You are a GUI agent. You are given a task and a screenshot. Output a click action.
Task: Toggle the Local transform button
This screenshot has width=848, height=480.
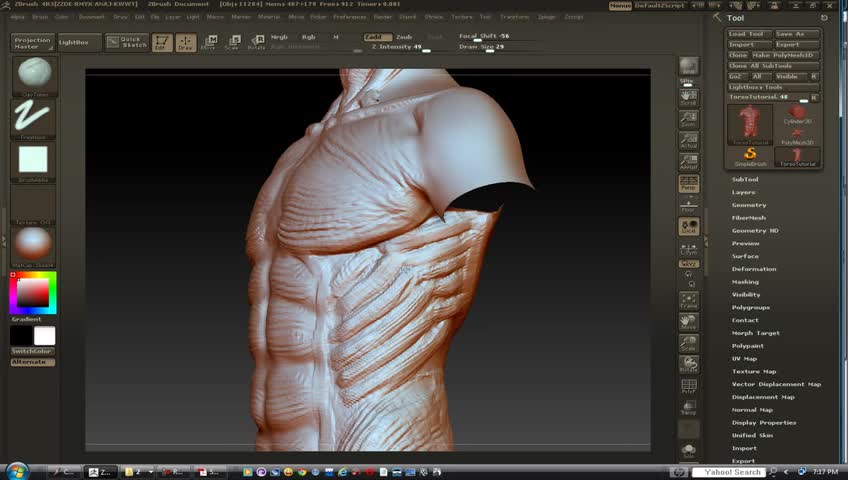click(689, 227)
